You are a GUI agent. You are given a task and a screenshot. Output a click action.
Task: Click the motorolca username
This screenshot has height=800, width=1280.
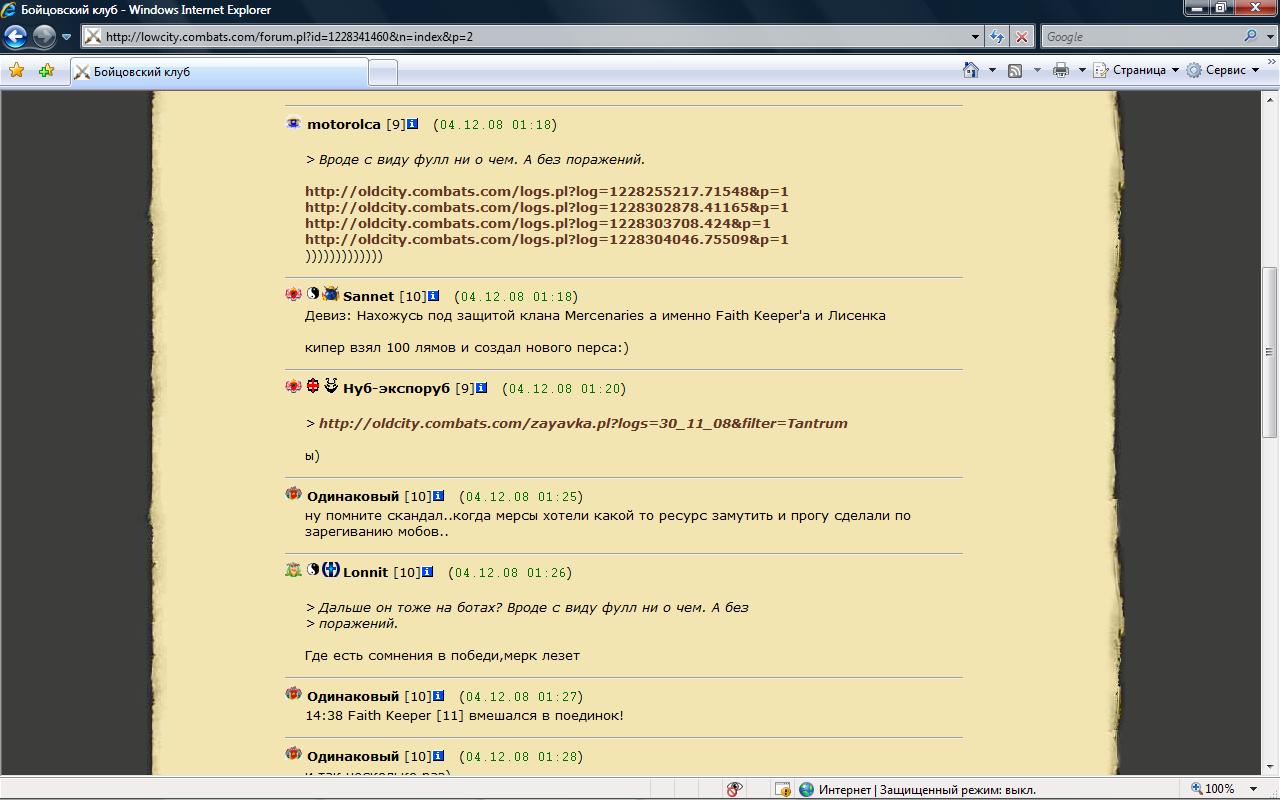(x=344, y=124)
